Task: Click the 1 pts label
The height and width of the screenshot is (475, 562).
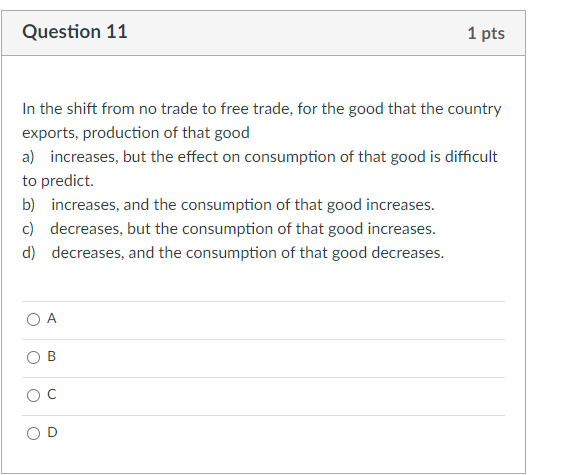Action: point(486,33)
